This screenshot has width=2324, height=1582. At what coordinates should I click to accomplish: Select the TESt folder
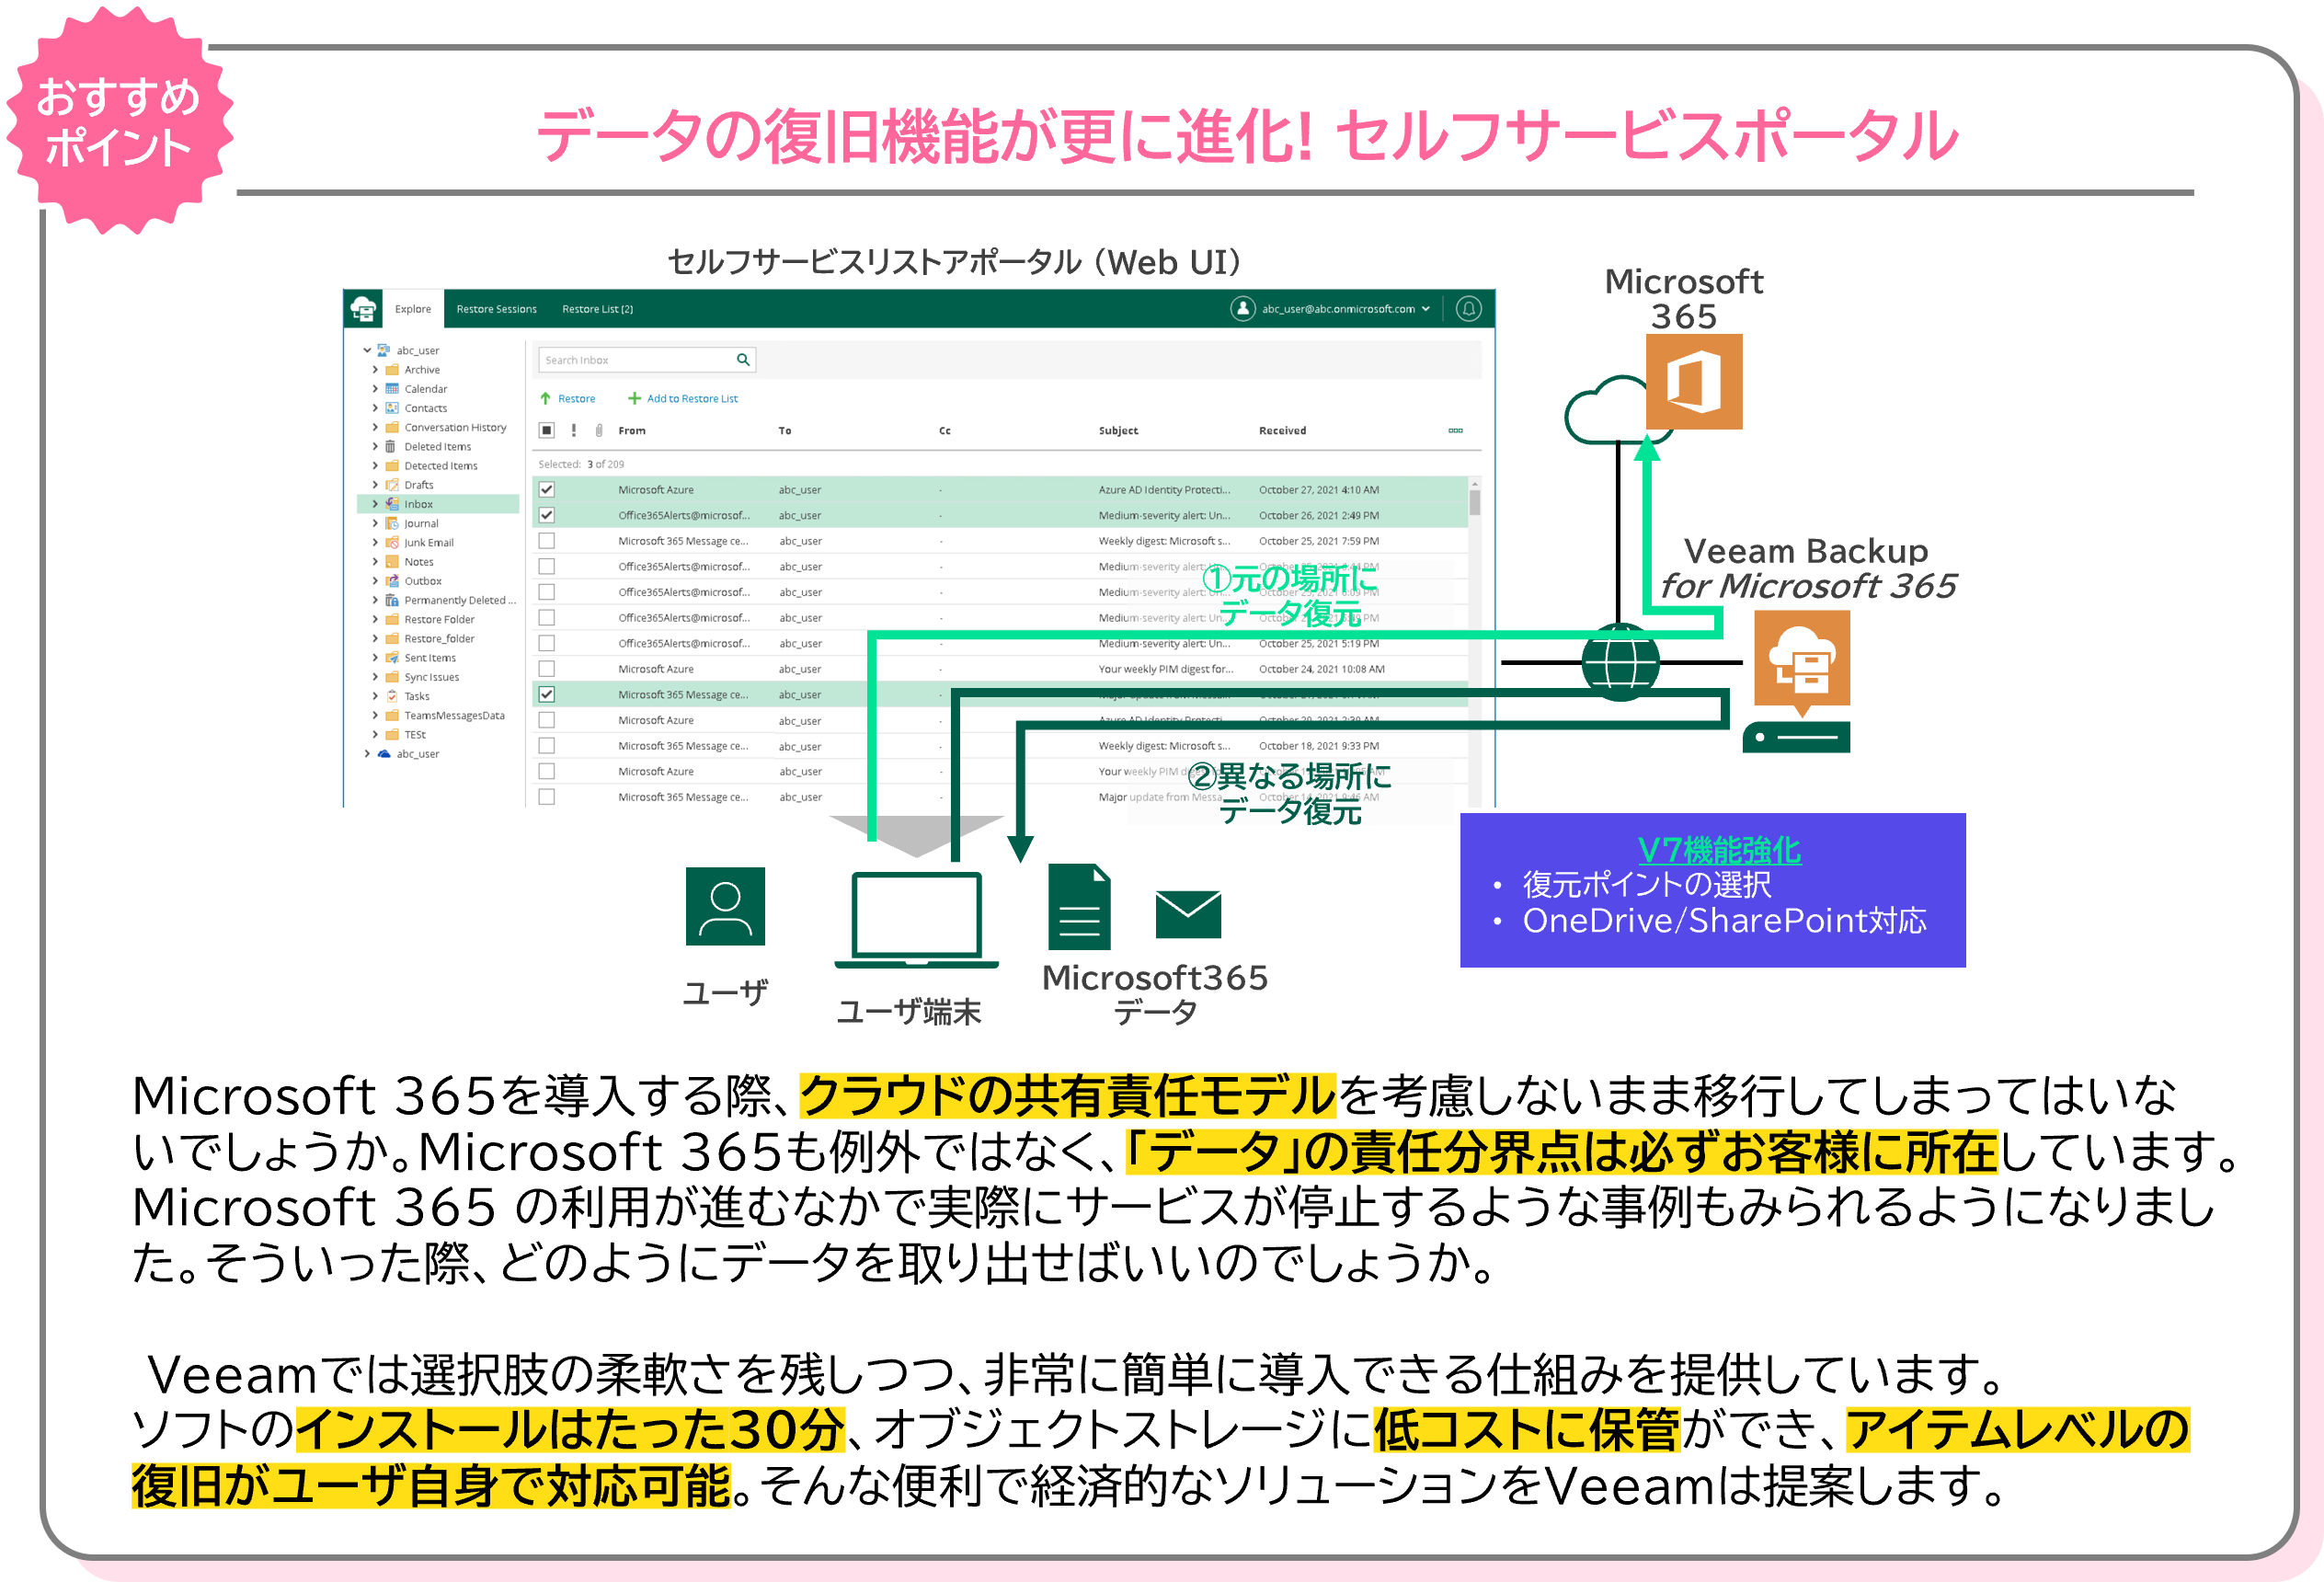click(415, 735)
